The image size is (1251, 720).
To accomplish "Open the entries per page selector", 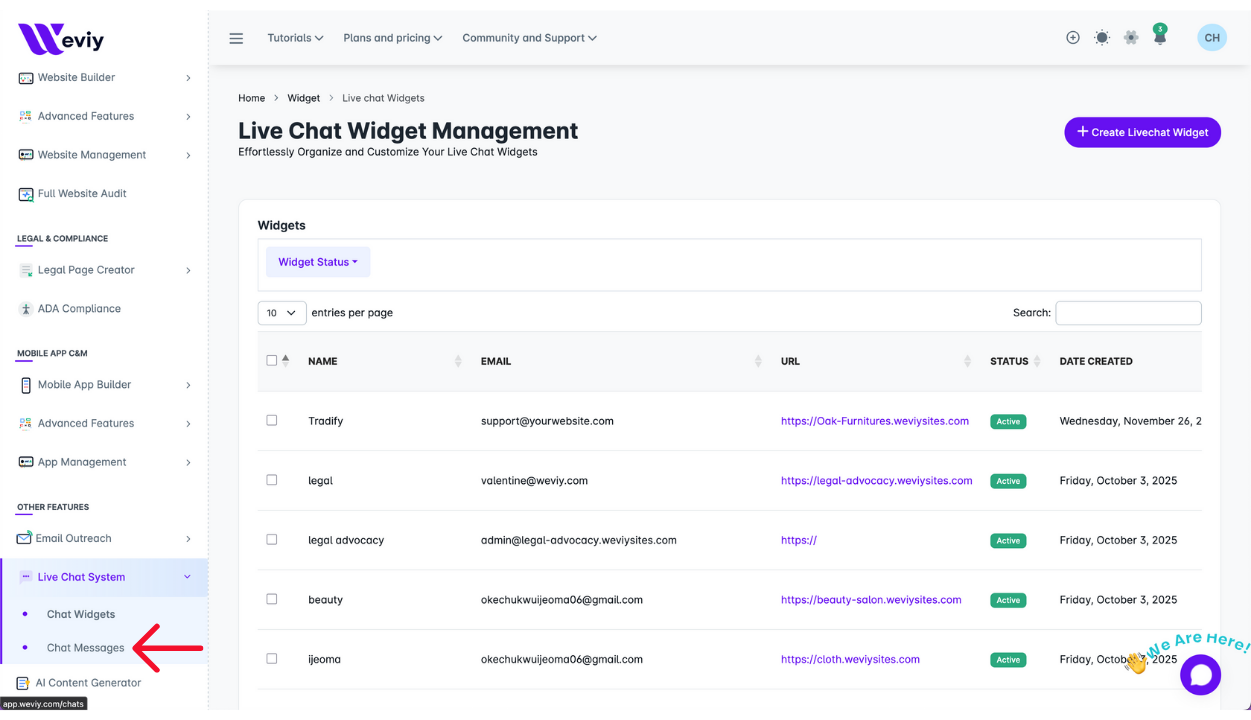I will [282, 313].
